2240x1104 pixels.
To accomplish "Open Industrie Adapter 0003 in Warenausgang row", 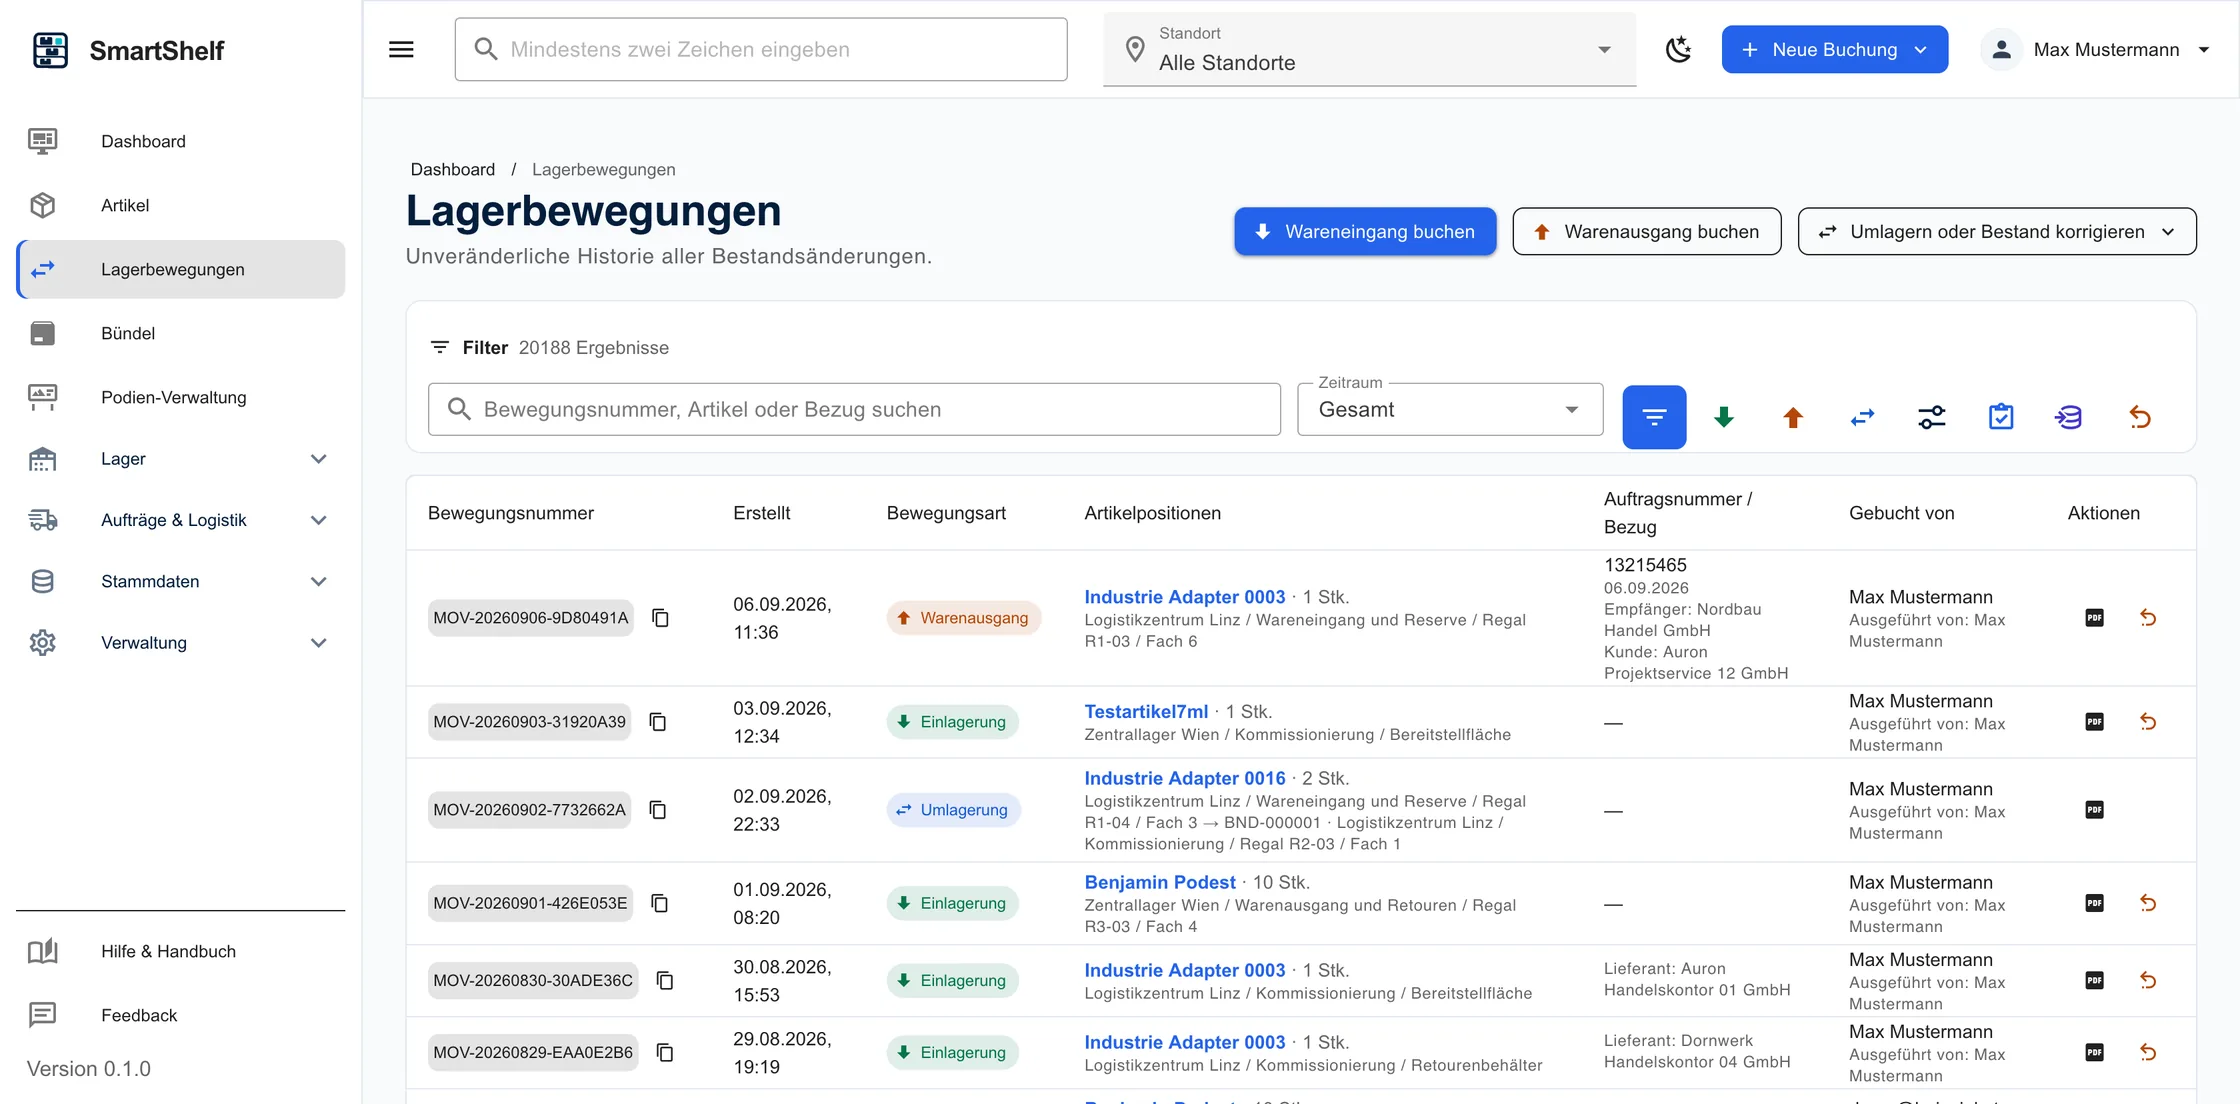I will click(x=1185, y=597).
